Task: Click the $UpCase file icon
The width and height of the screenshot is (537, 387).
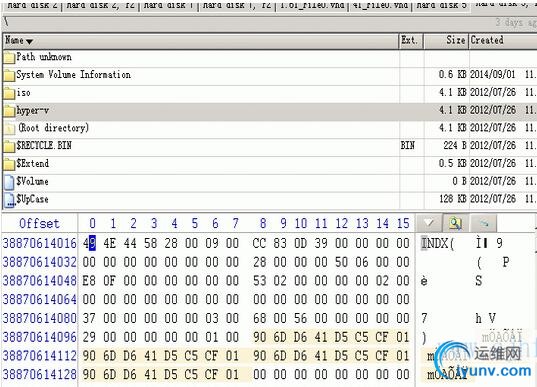Action: 9,200
